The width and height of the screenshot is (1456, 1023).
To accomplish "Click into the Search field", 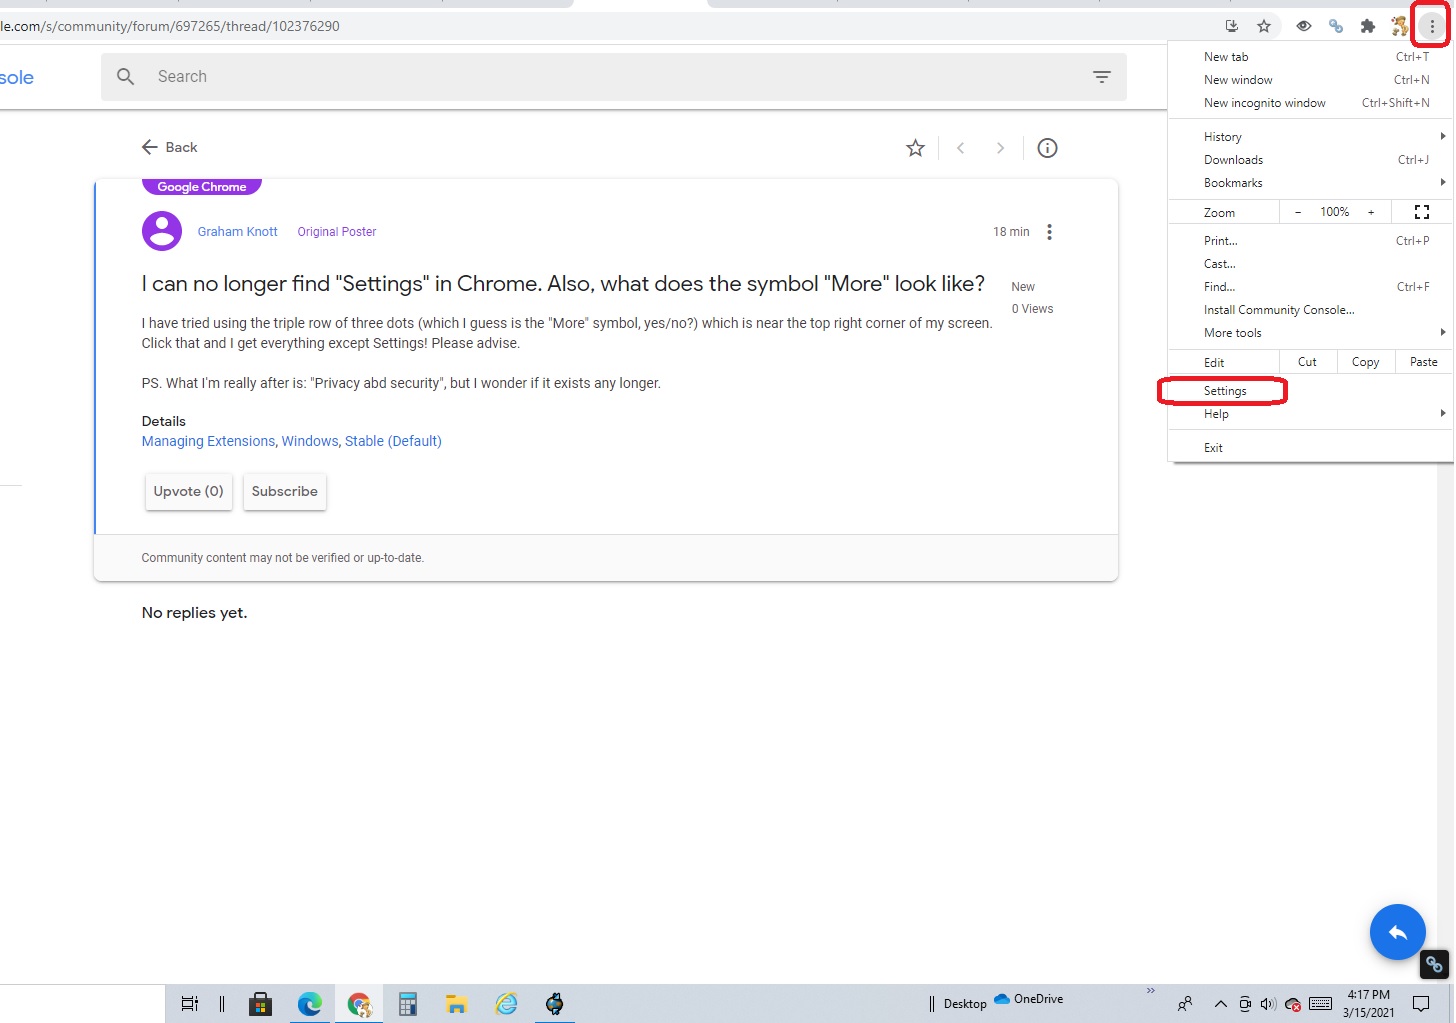I will [x=614, y=77].
